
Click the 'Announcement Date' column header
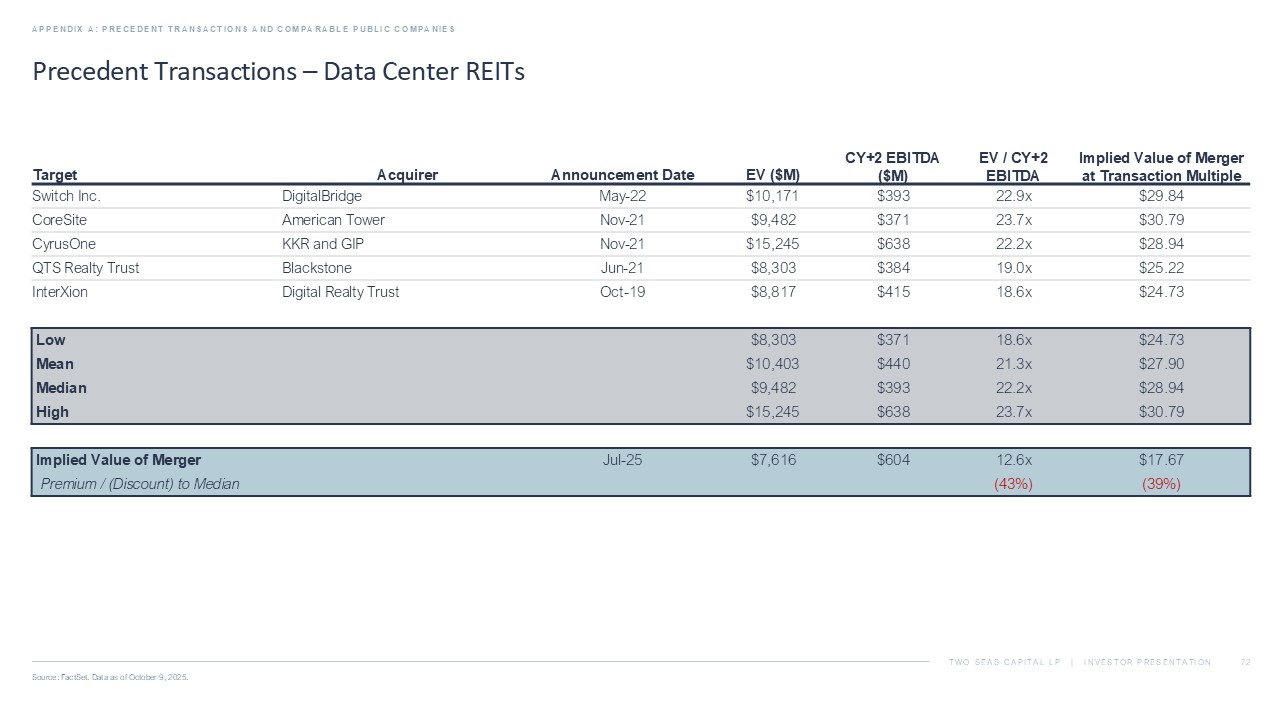tap(622, 175)
